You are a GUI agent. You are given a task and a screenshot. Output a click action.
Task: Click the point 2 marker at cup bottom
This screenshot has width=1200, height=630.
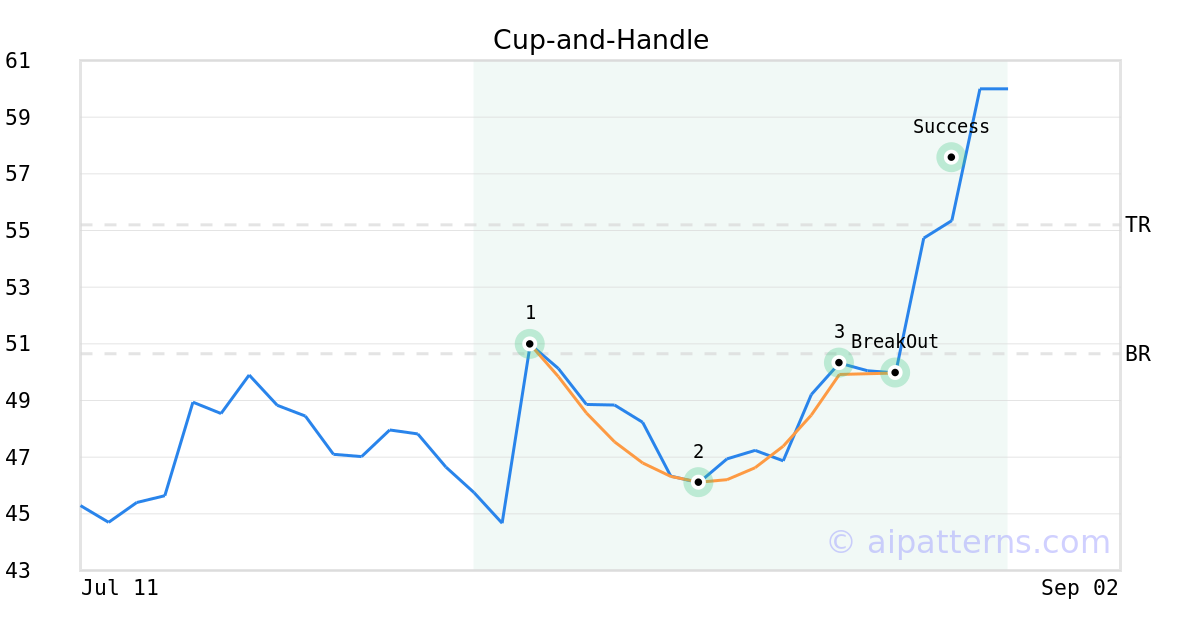[x=698, y=482]
